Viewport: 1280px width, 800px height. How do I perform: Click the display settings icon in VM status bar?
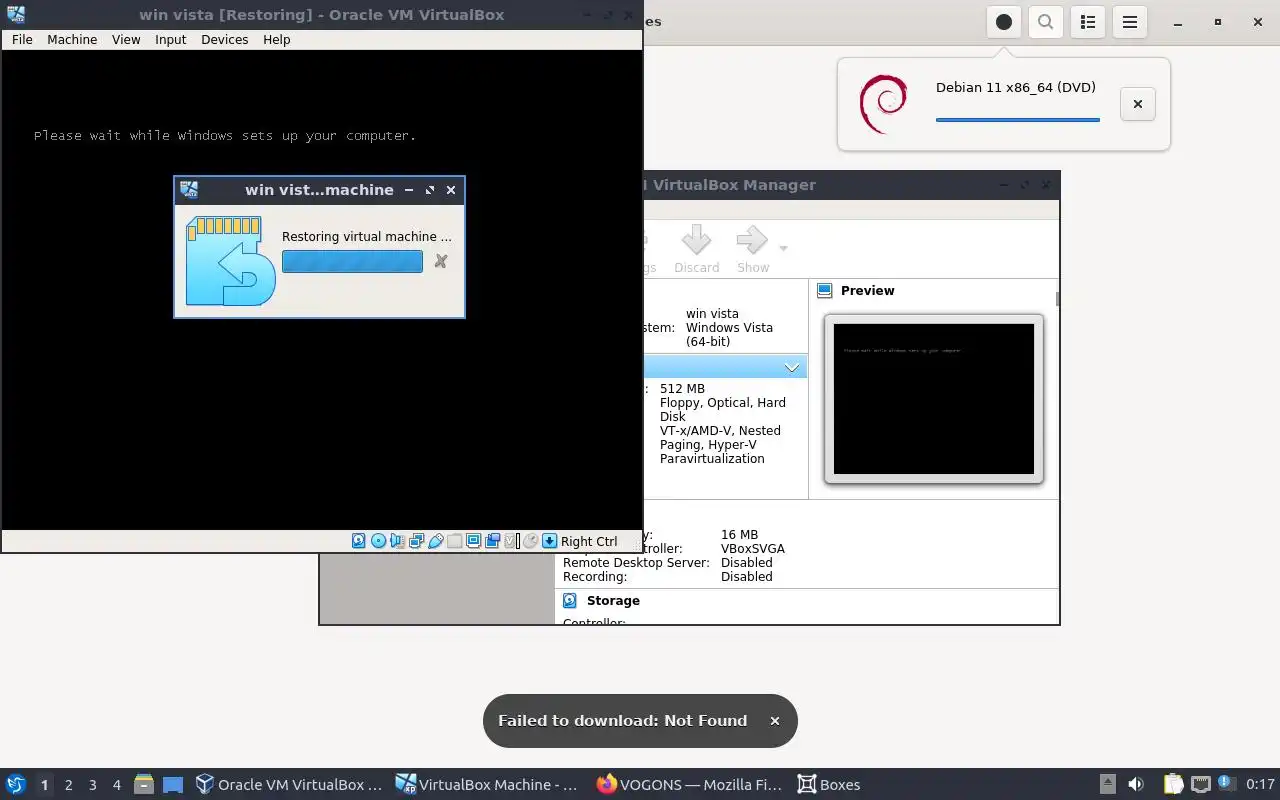(473, 541)
